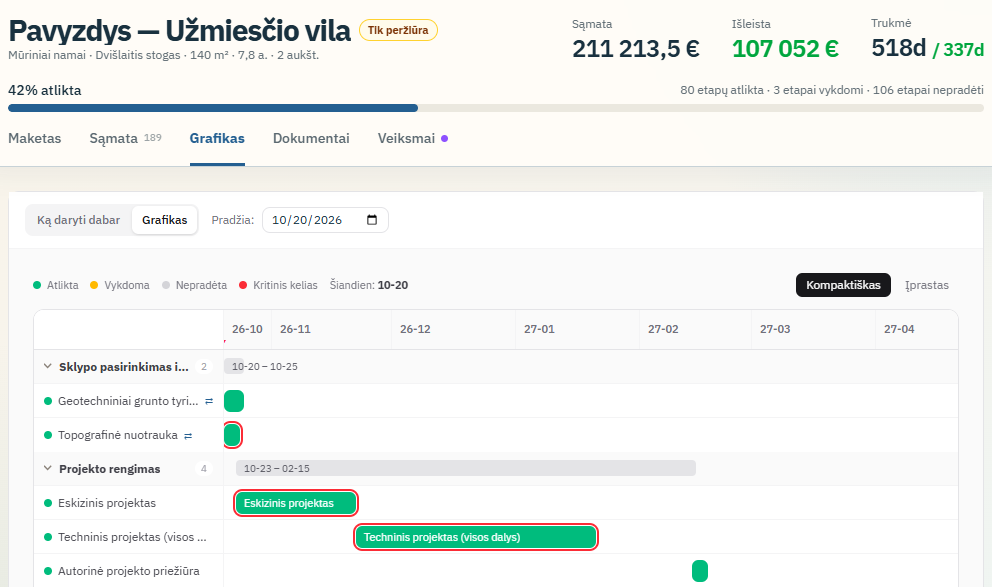This screenshot has width=992, height=587.
Task: Click green status dot of Techninis projektas row
Action: pos(47,537)
